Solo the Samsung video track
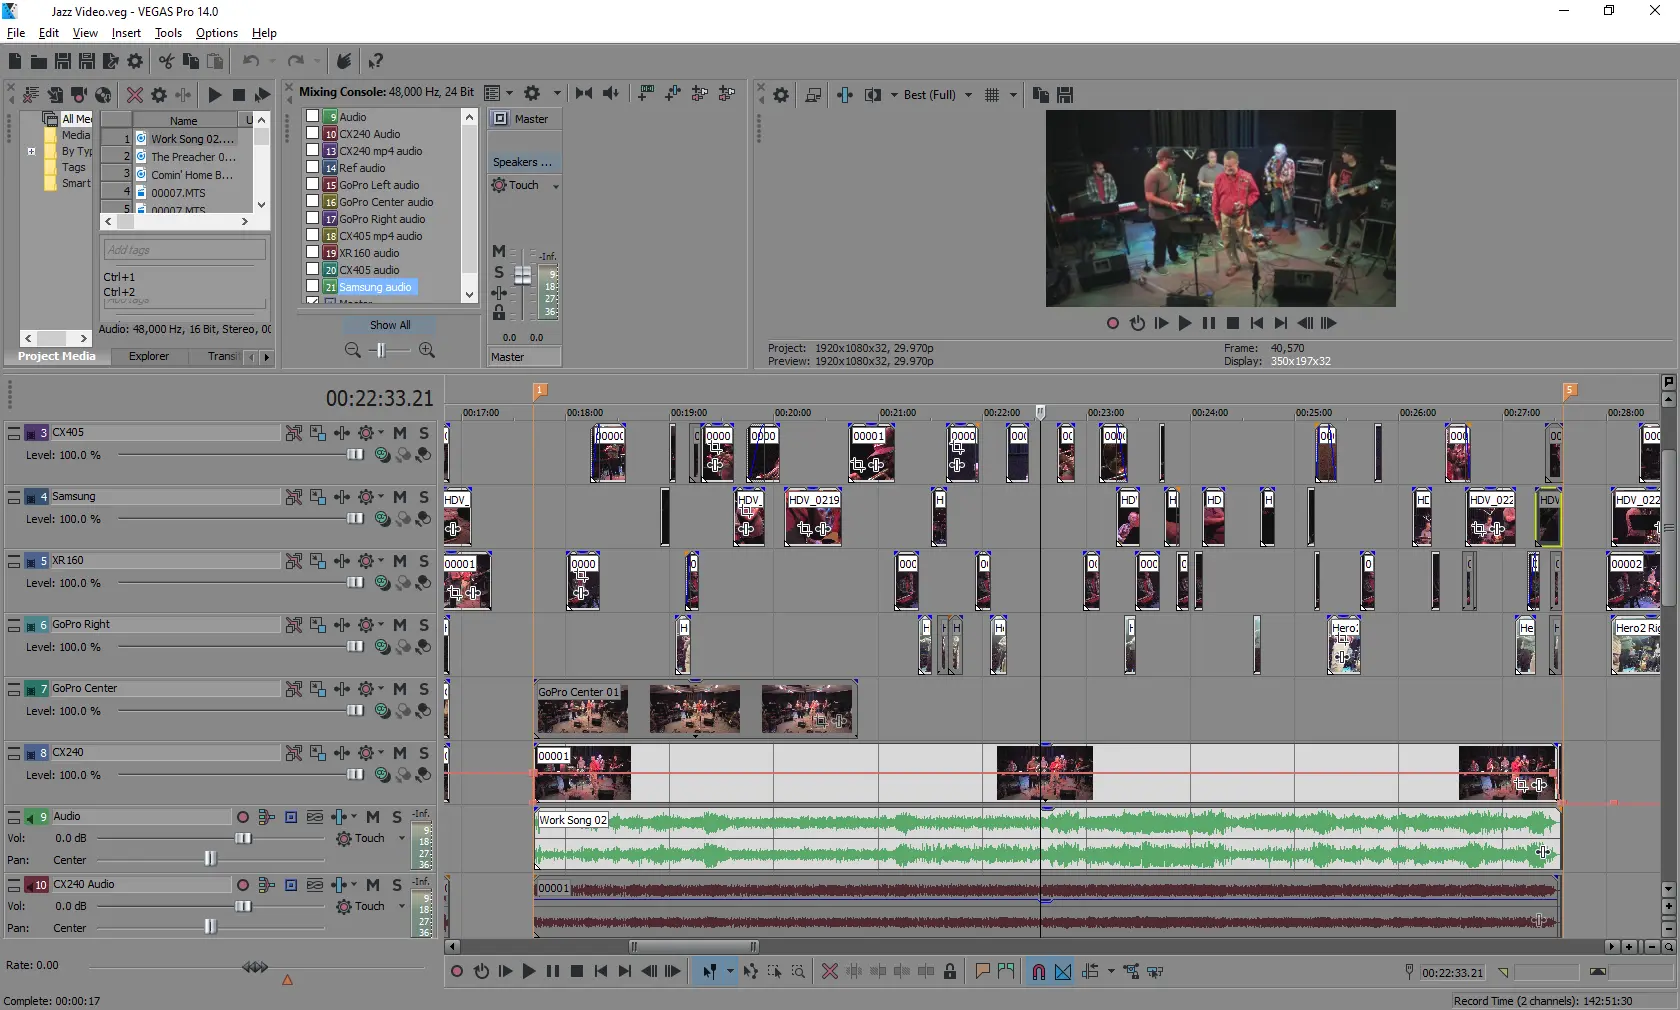 coord(424,497)
